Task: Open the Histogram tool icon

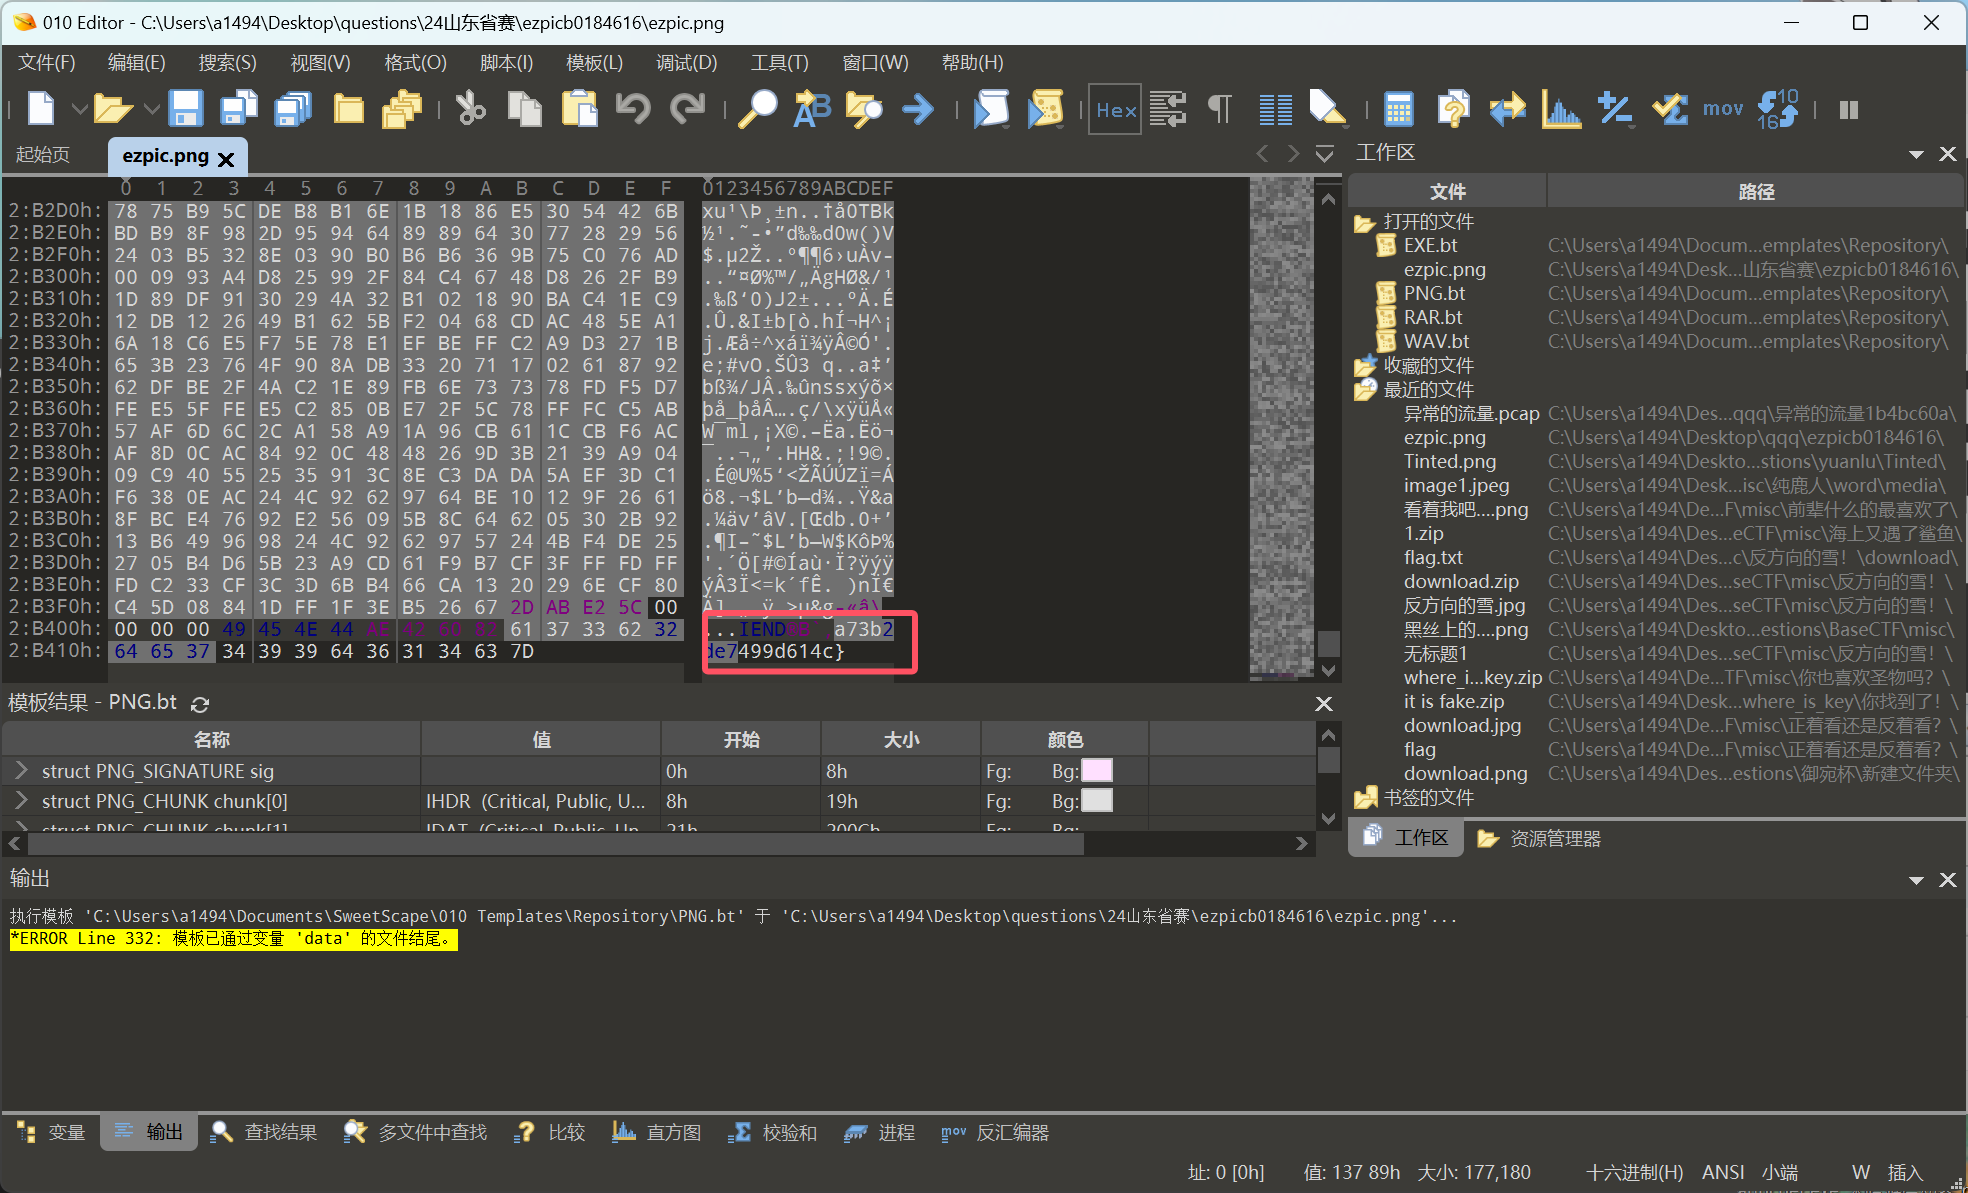Action: (1561, 109)
